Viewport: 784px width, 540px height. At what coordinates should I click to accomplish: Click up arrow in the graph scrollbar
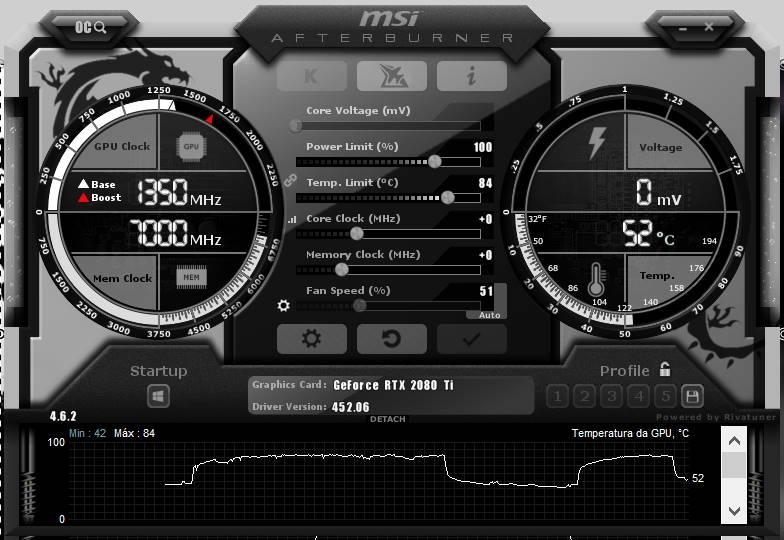734,441
